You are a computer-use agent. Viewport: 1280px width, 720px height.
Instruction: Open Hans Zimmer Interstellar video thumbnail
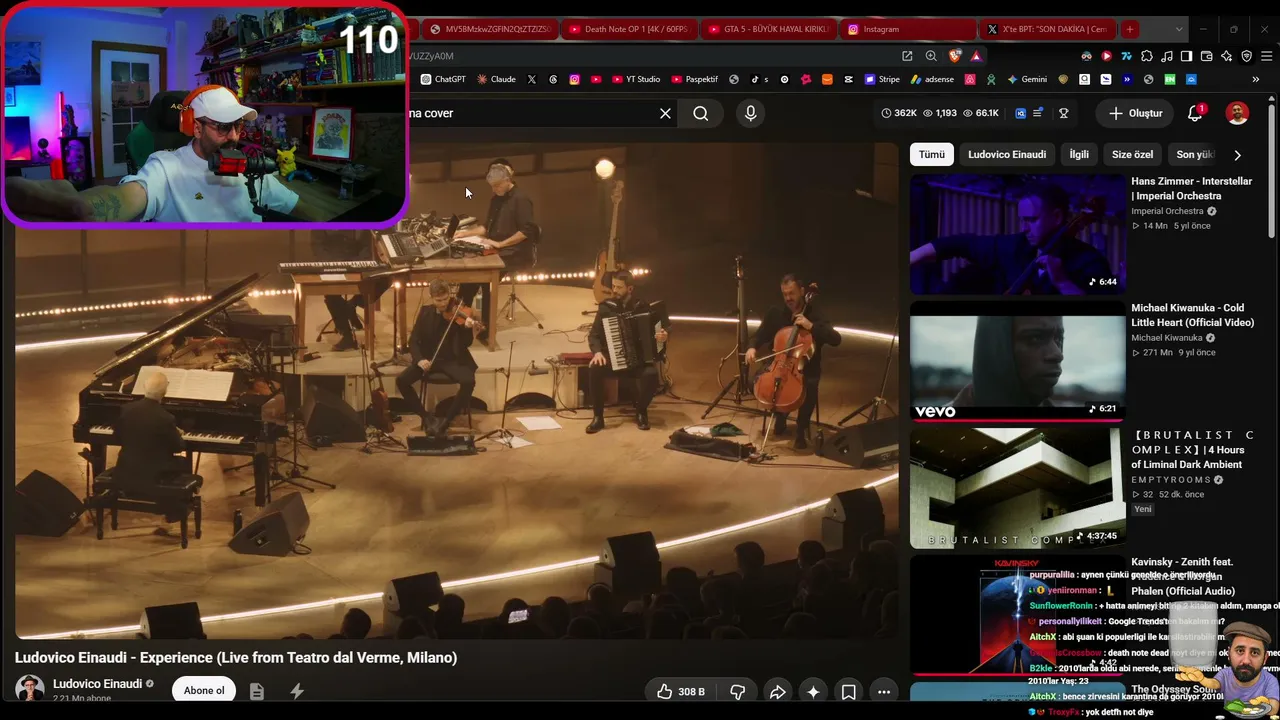coord(1017,234)
